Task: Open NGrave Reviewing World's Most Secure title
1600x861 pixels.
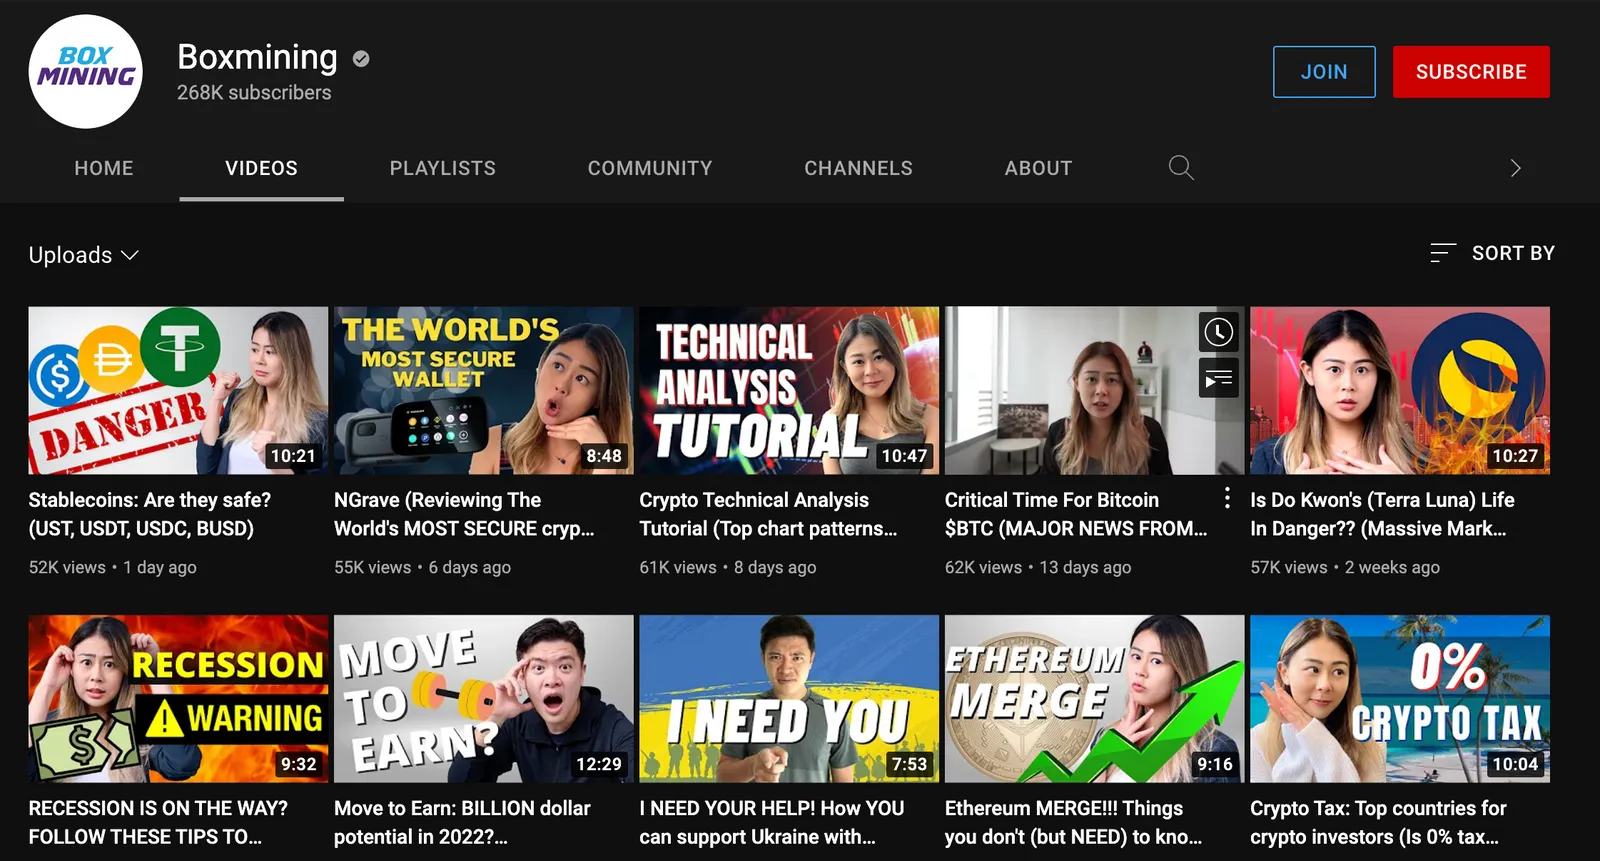Action: pos(464,514)
